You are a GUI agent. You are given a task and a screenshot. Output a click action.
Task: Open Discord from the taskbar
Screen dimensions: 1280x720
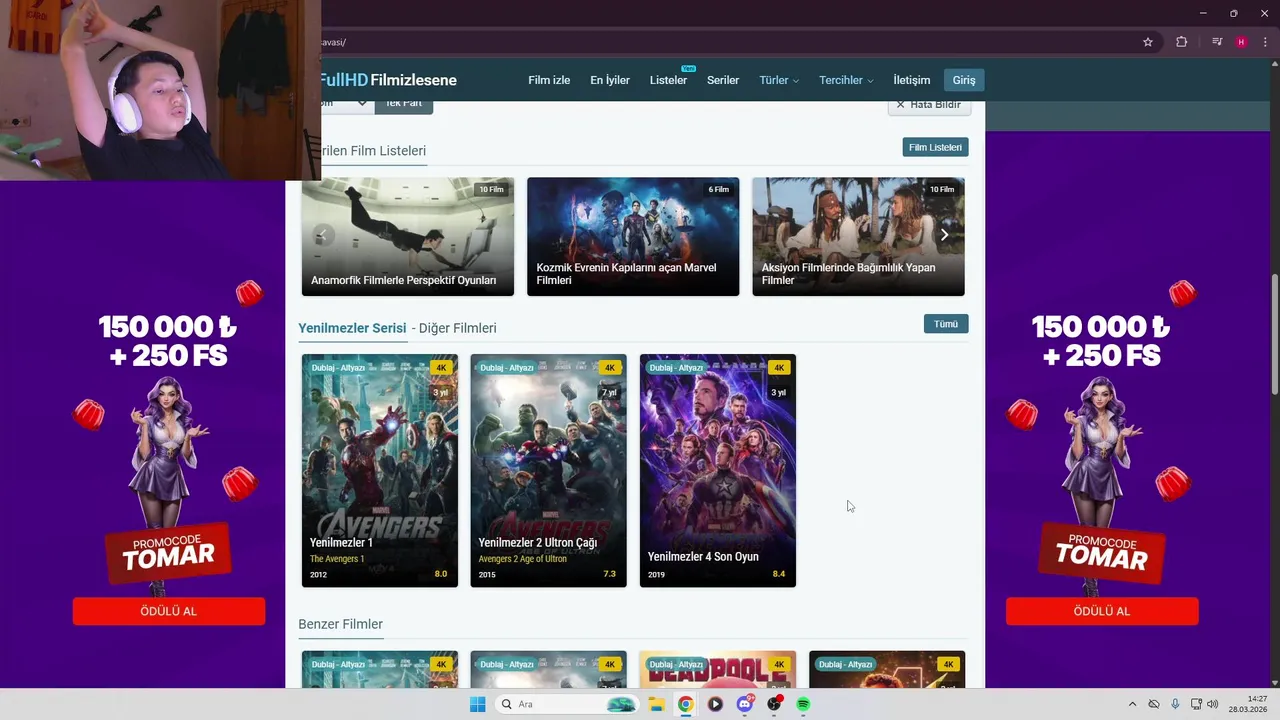[744, 704]
